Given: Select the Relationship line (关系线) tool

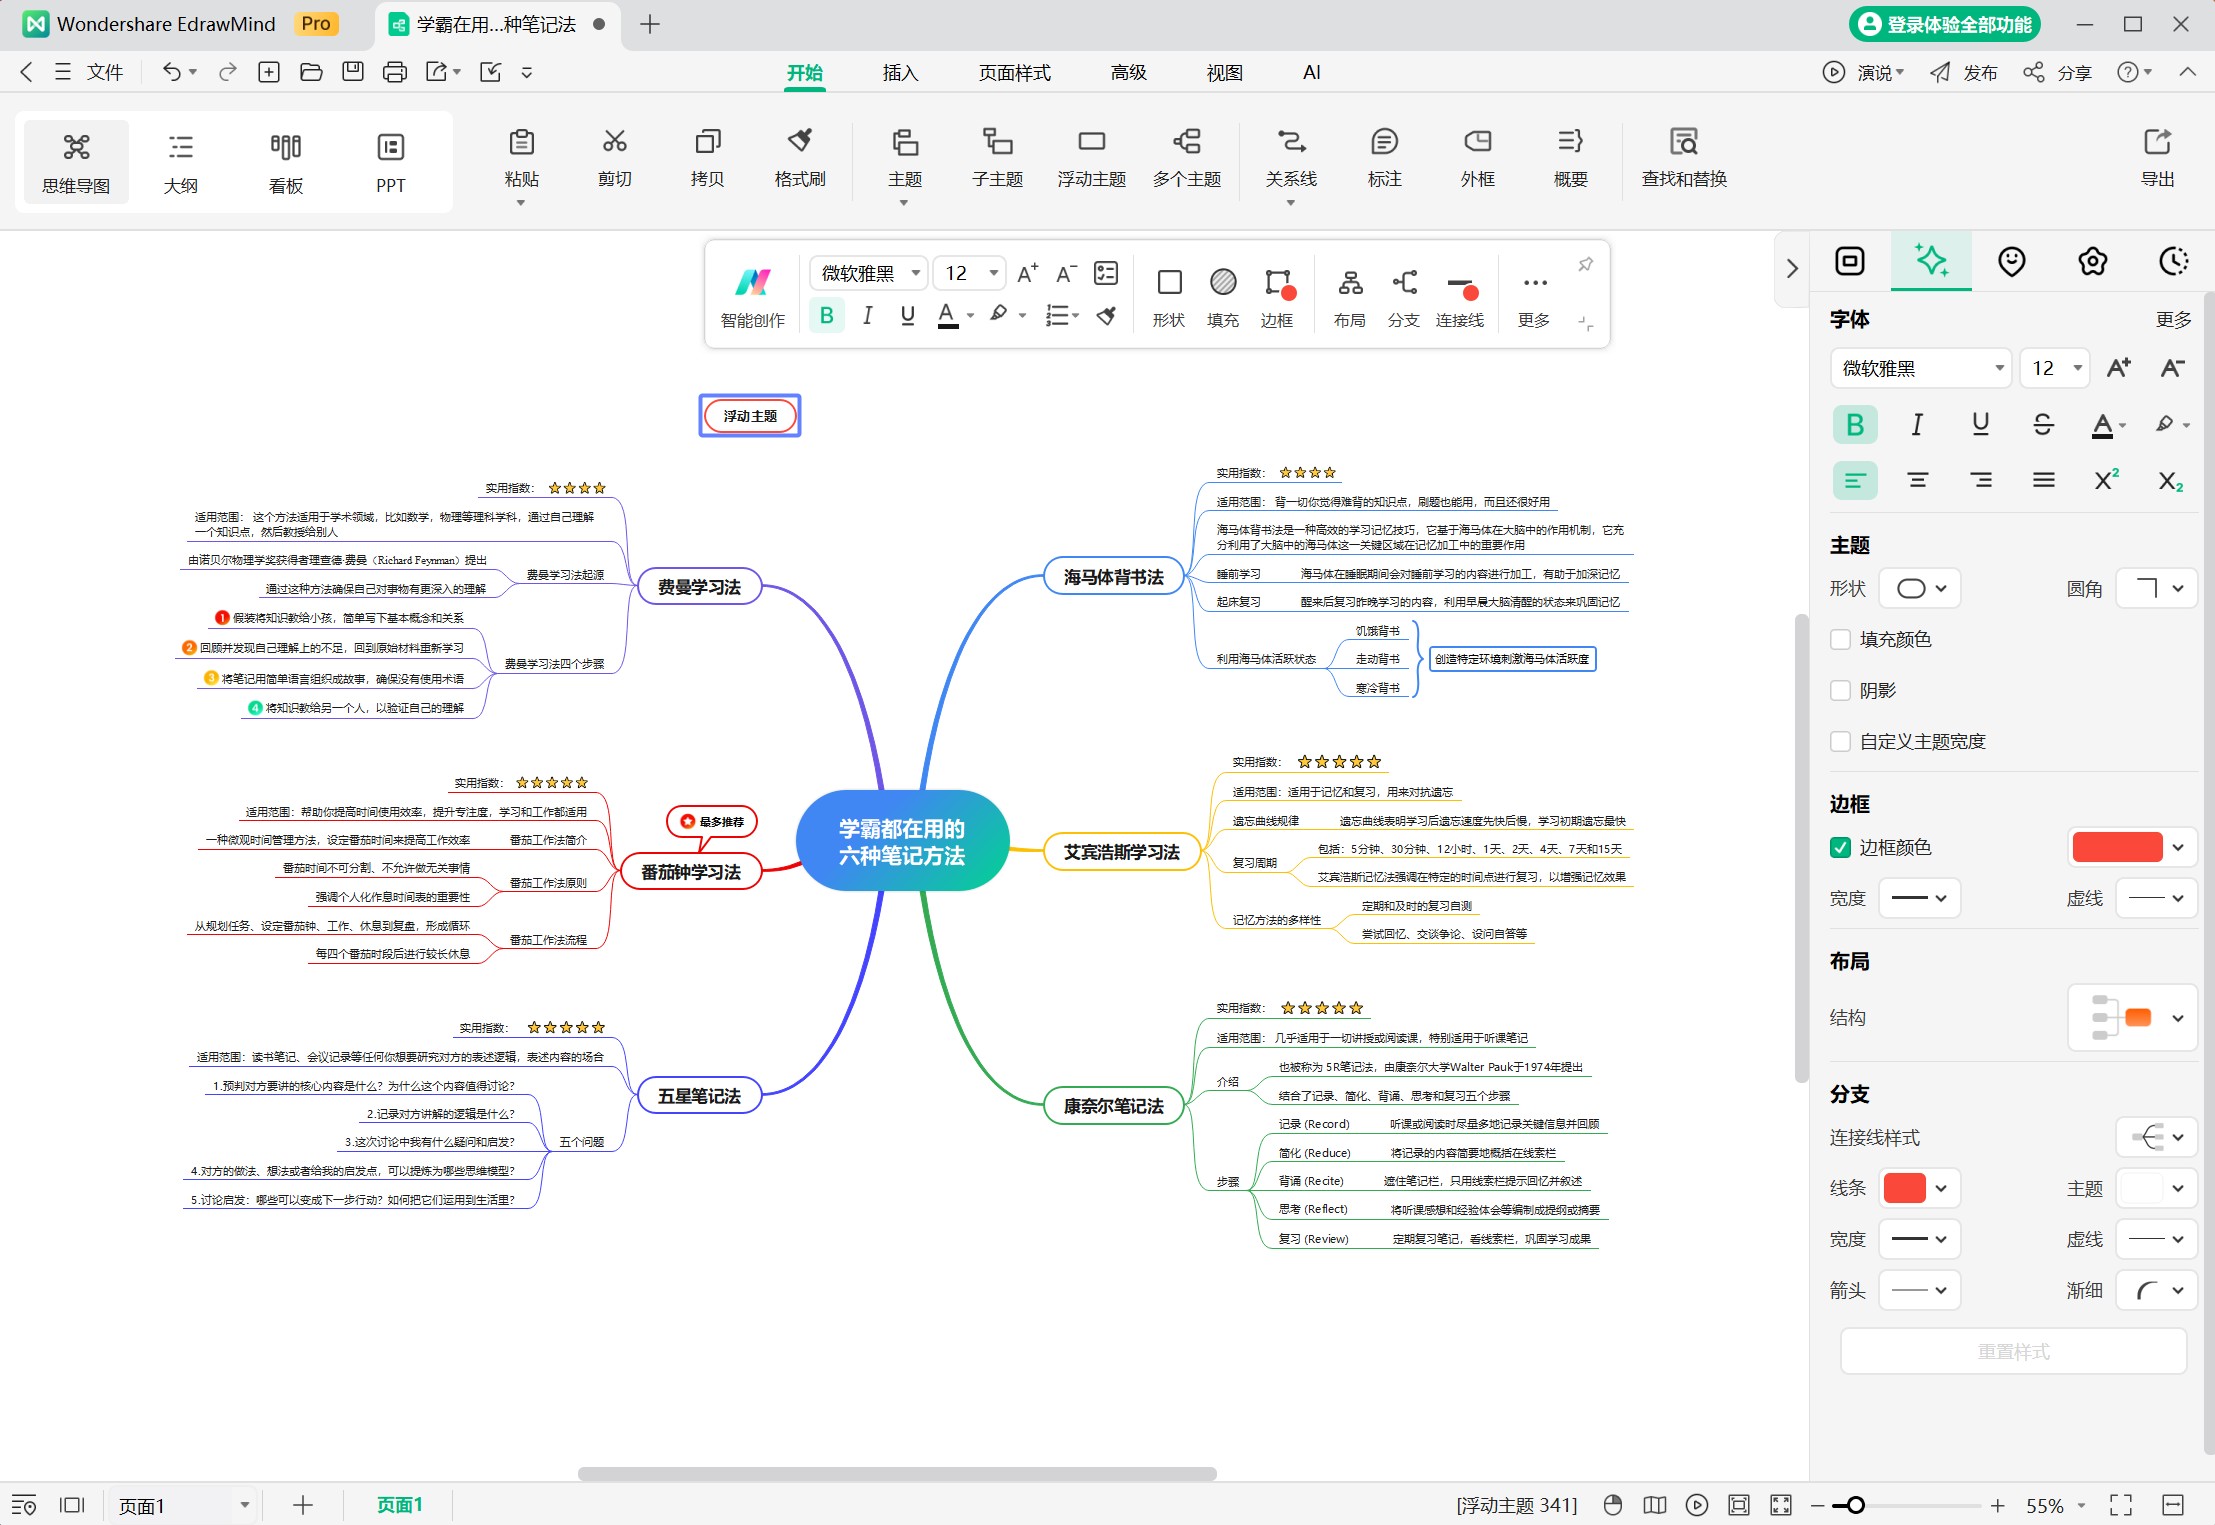Looking at the screenshot, I should (1291, 158).
